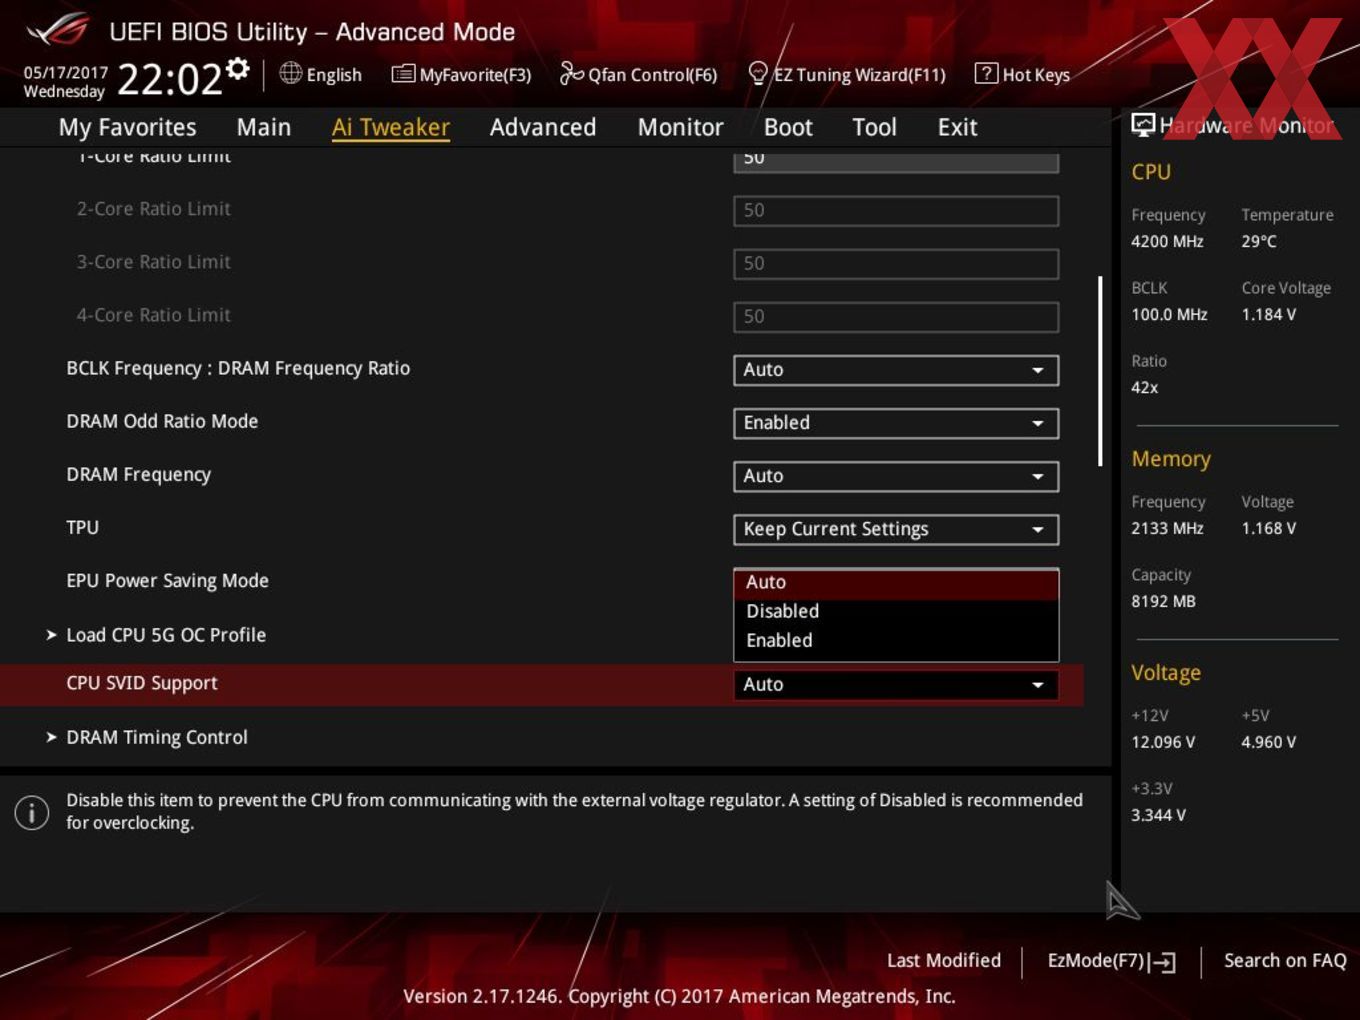Select the DRAM Frequency label

pyautogui.click(x=138, y=475)
